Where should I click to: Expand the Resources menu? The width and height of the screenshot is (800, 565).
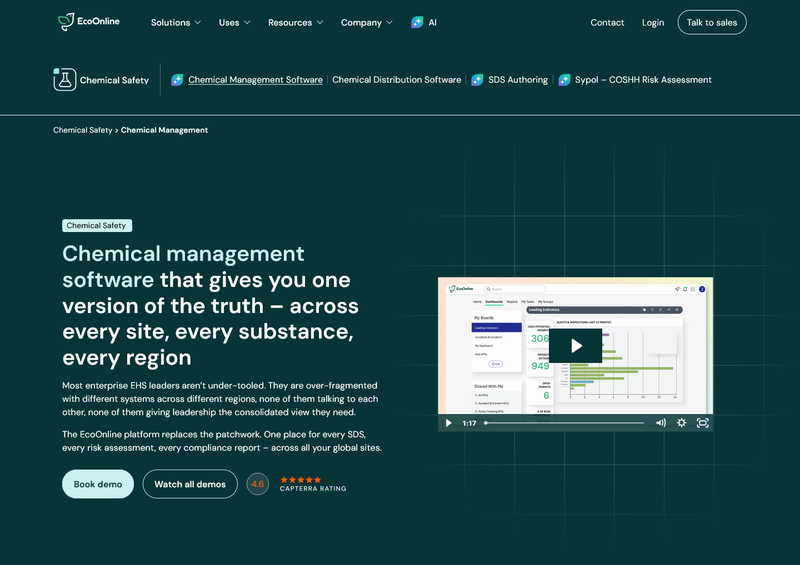(295, 22)
